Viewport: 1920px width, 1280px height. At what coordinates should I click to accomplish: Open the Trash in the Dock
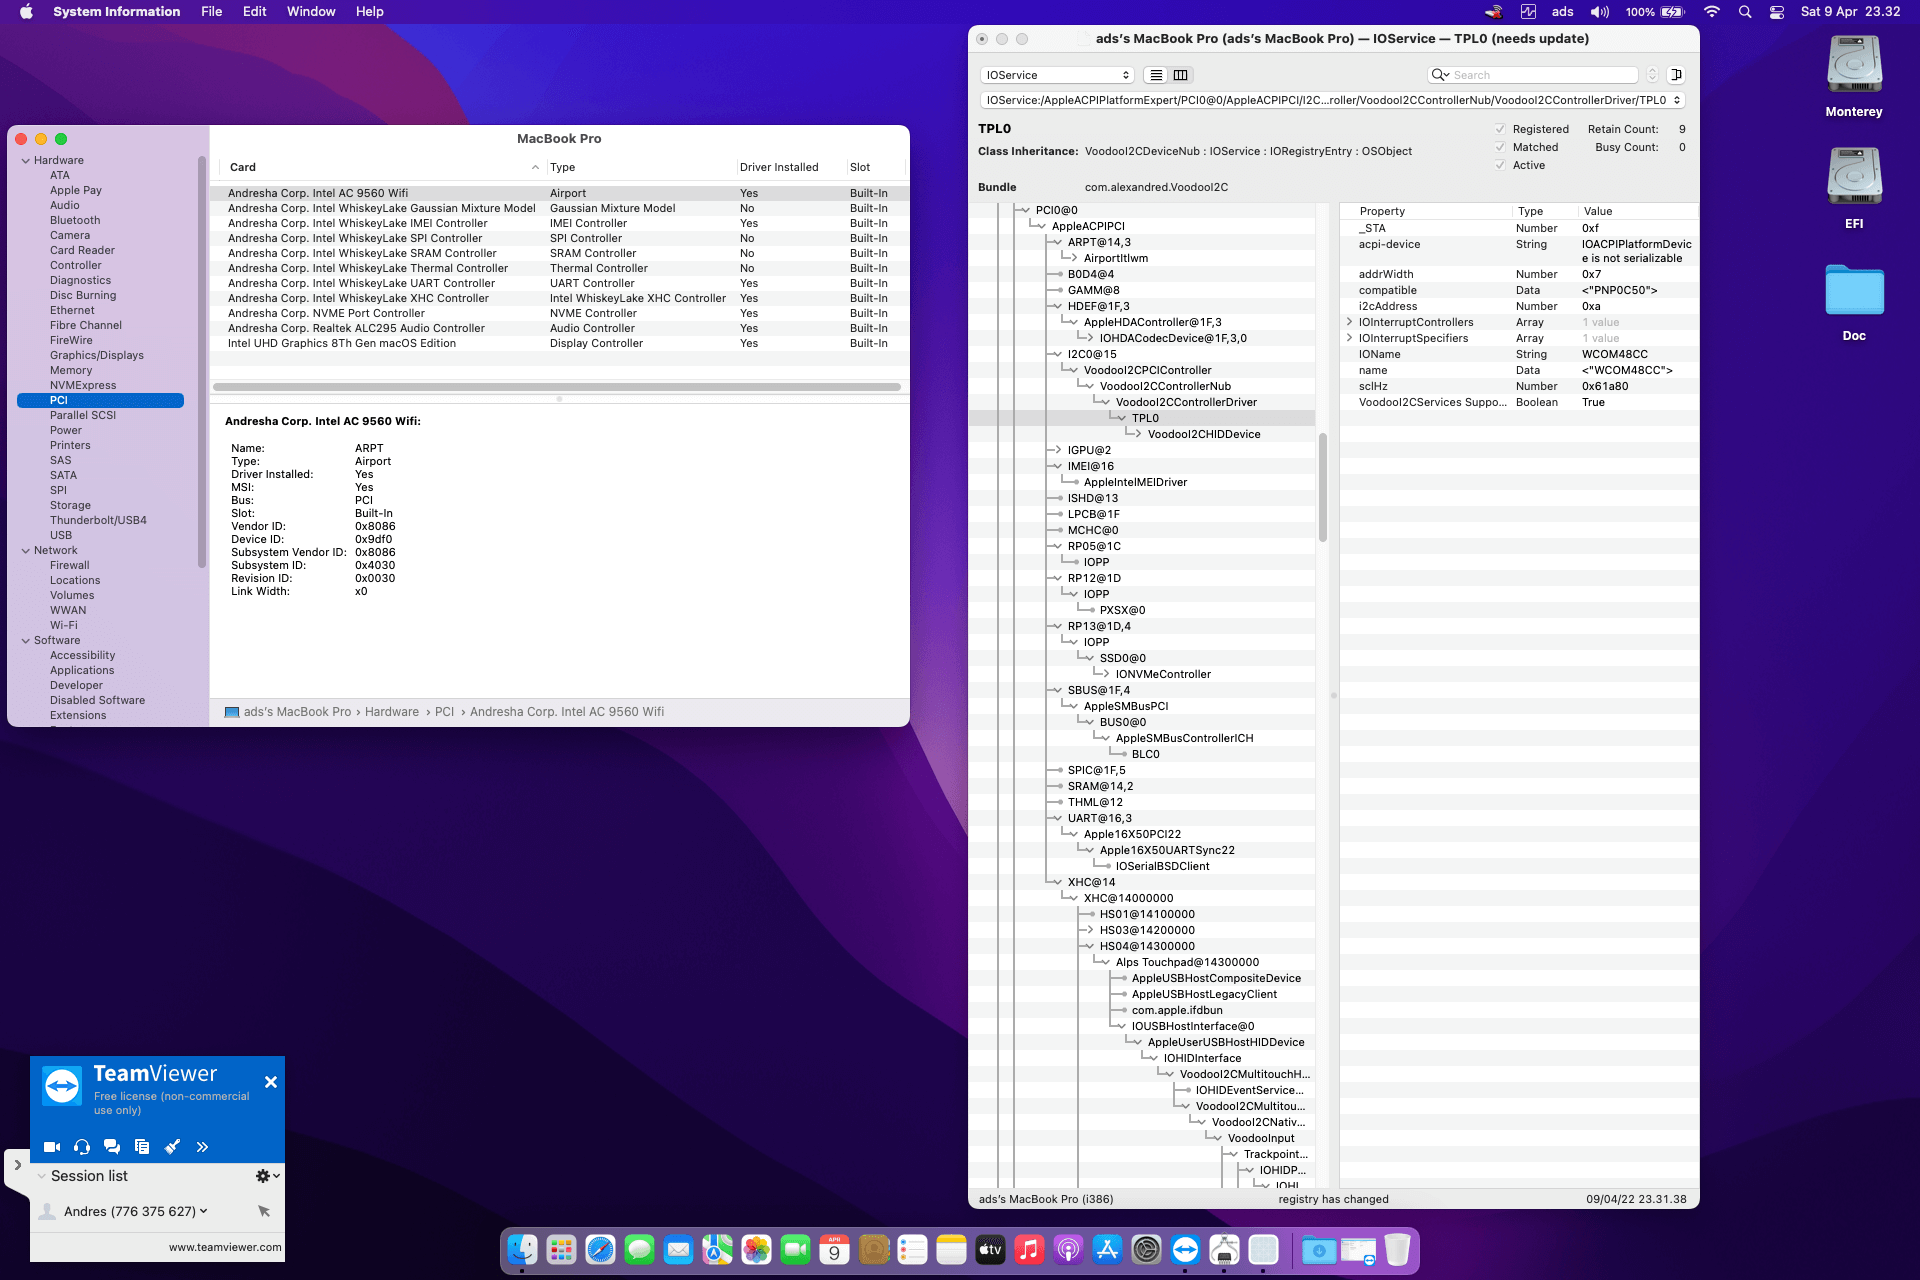pyautogui.click(x=1397, y=1249)
